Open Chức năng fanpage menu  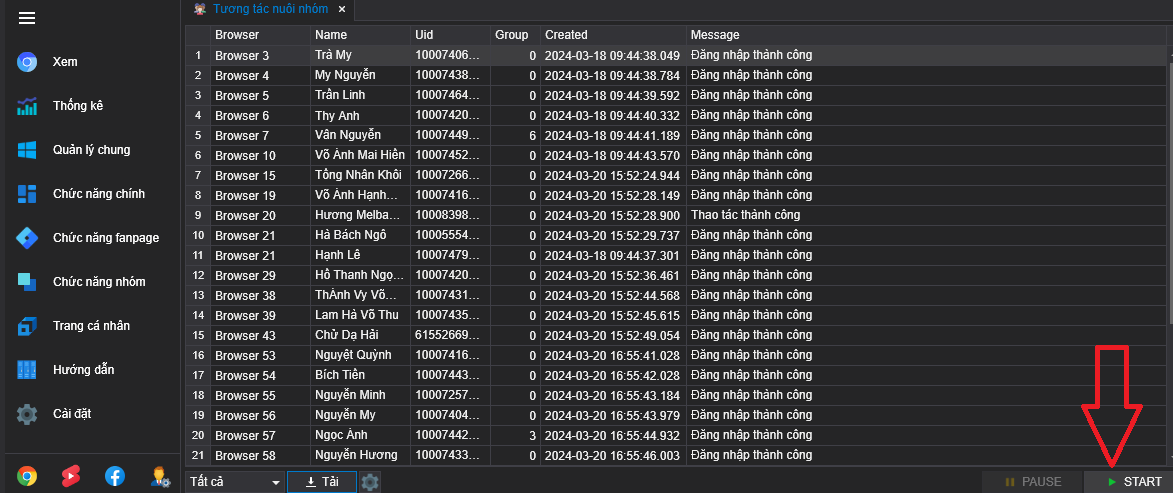point(105,238)
